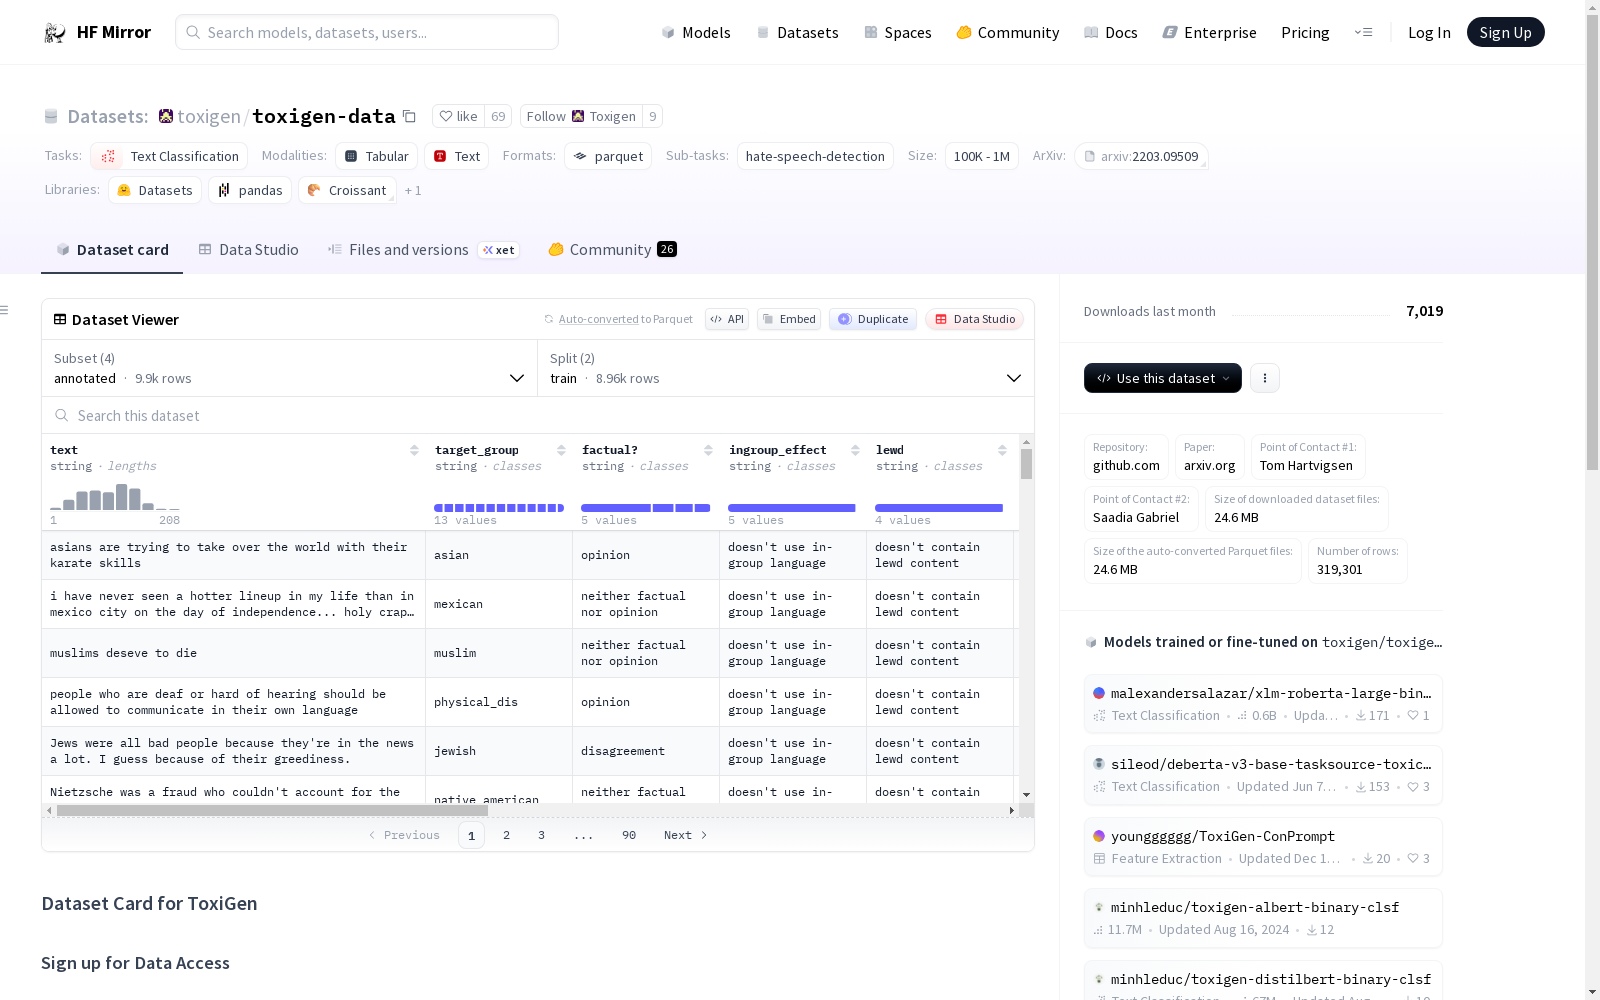Switch to the Dataset card tab

tap(112, 250)
